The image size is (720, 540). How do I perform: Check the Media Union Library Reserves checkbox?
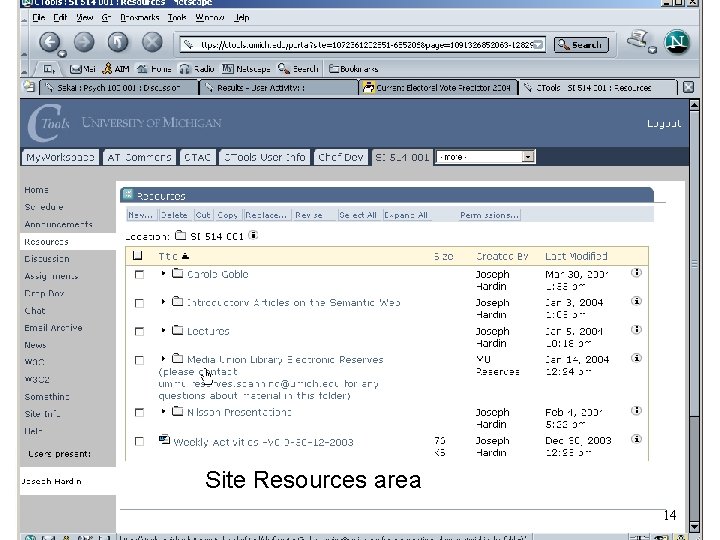pos(139,360)
